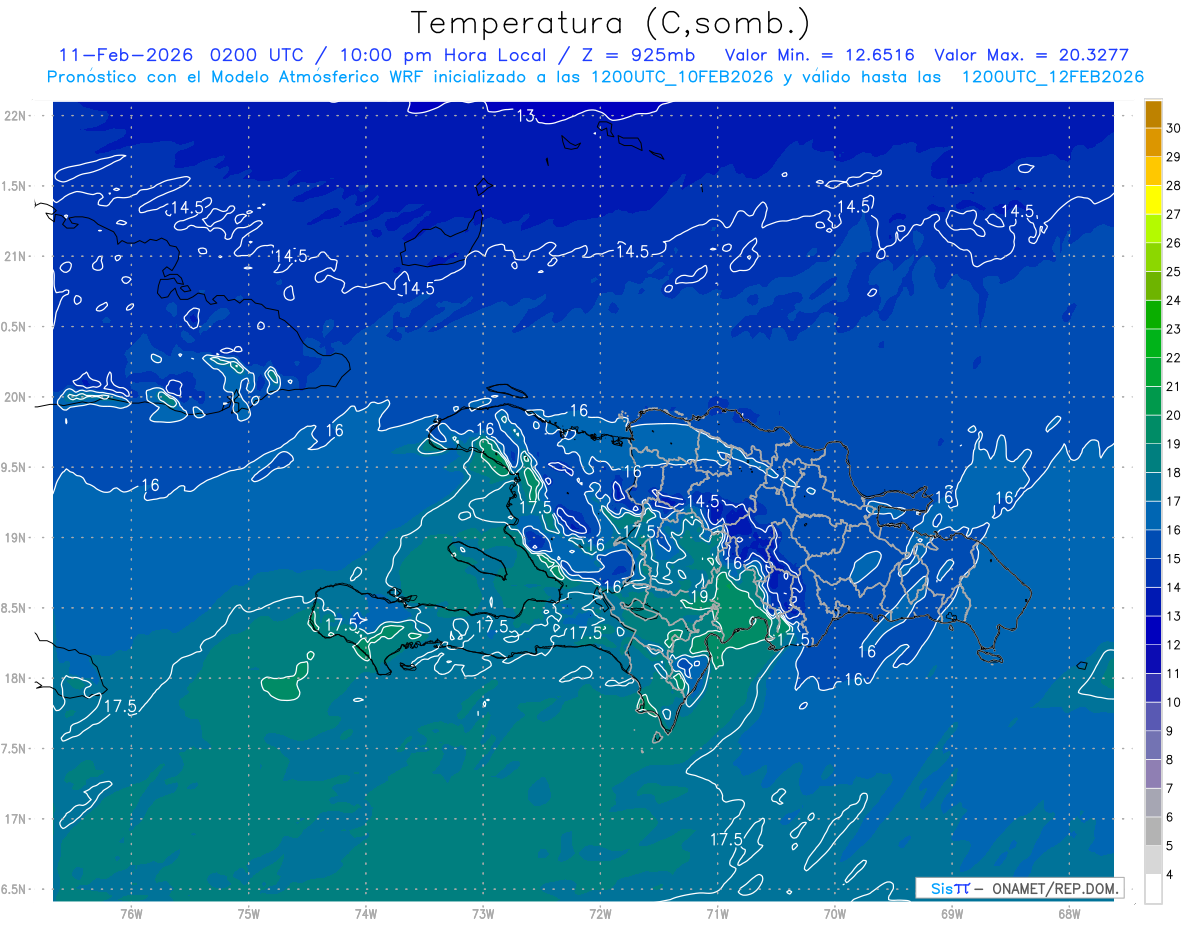Click the '23' label on the color scale
Viewport: 1200px width, 927px height.
[x=1174, y=329]
